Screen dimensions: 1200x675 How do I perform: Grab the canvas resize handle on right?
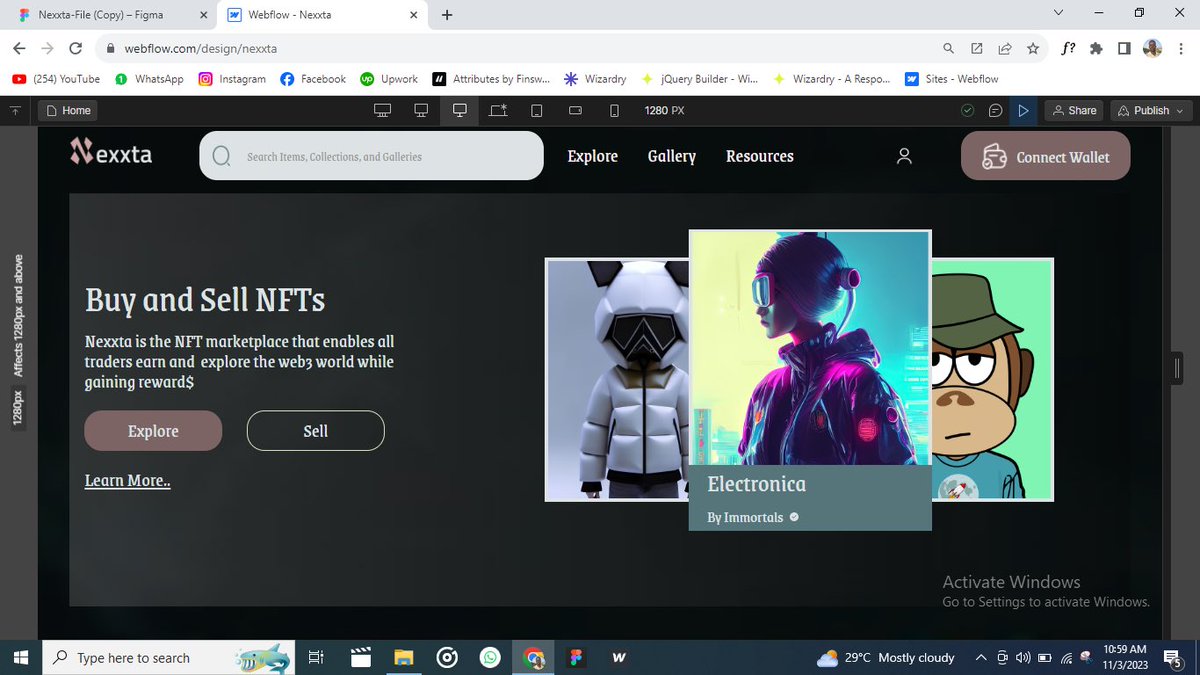1179,369
